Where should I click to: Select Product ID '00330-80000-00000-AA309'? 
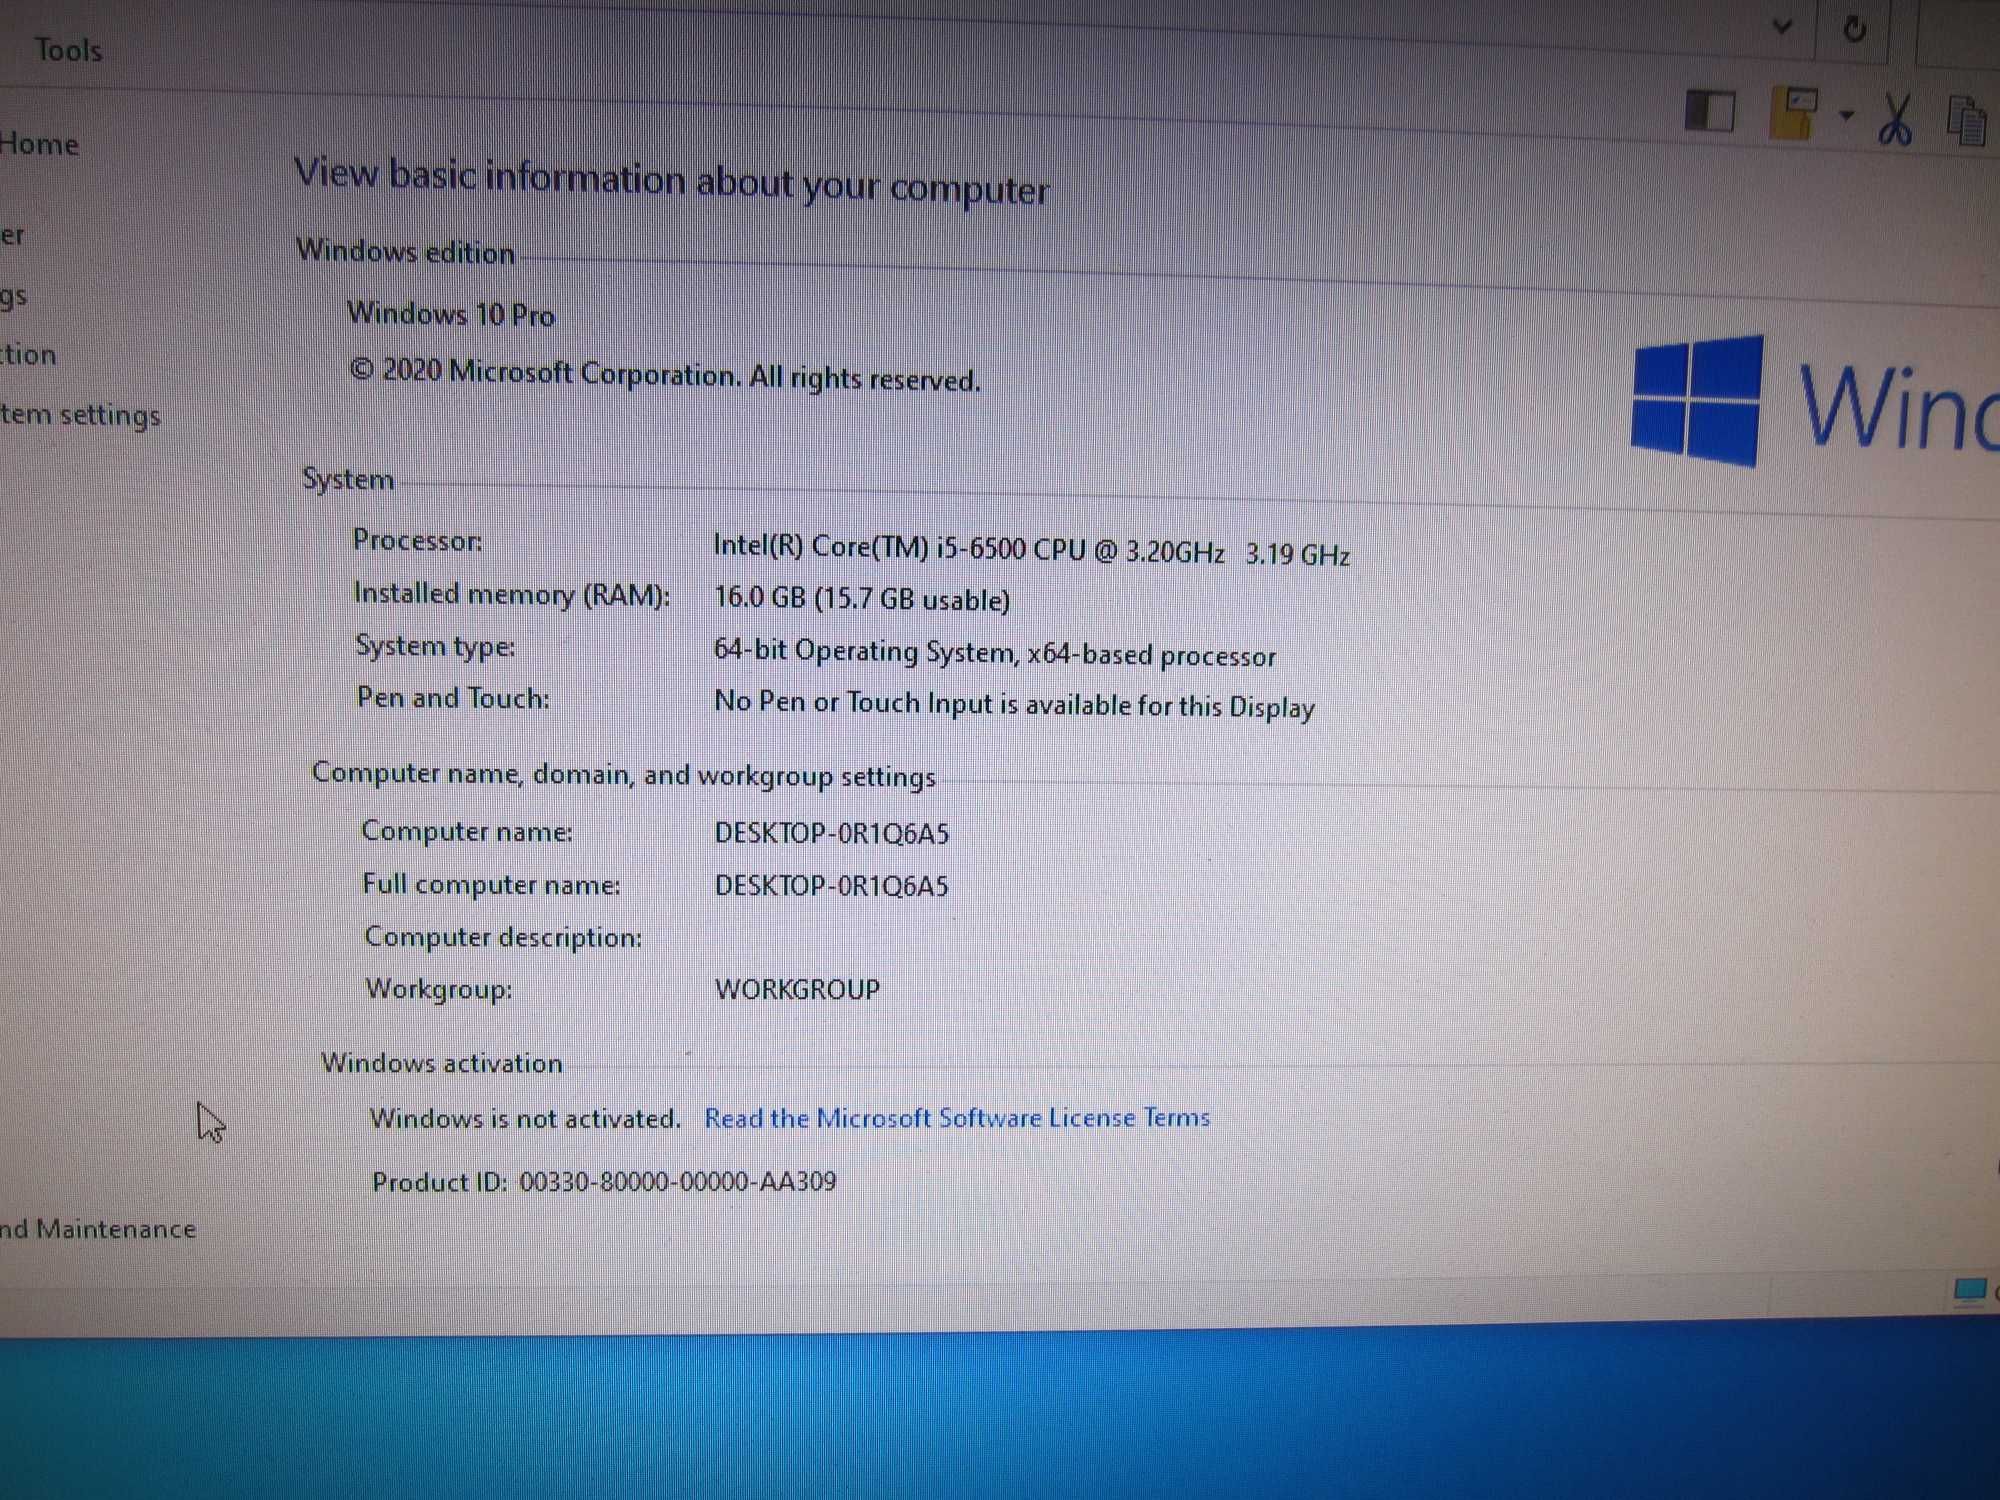pyautogui.click(x=677, y=1181)
